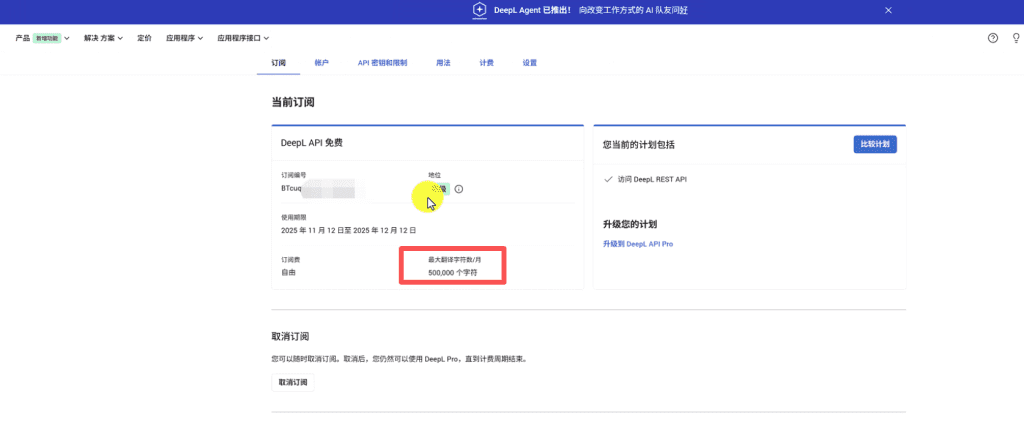Click the 取消订阅 section heading
Screen dimensions: 1024x431
[x=290, y=336]
